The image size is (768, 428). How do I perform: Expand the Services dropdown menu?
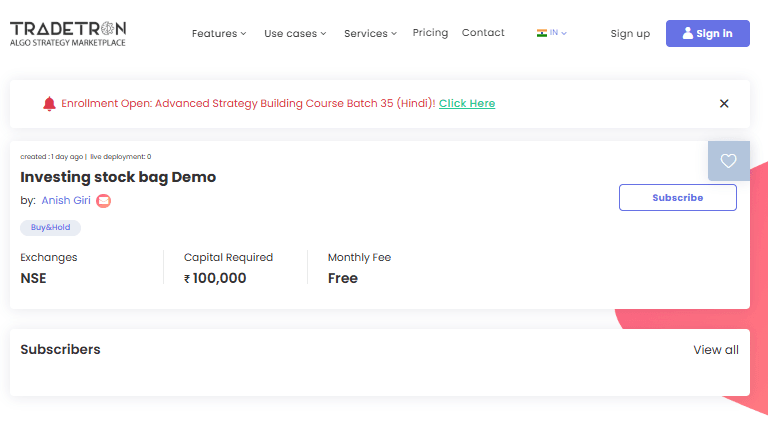click(x=370, y=33)
